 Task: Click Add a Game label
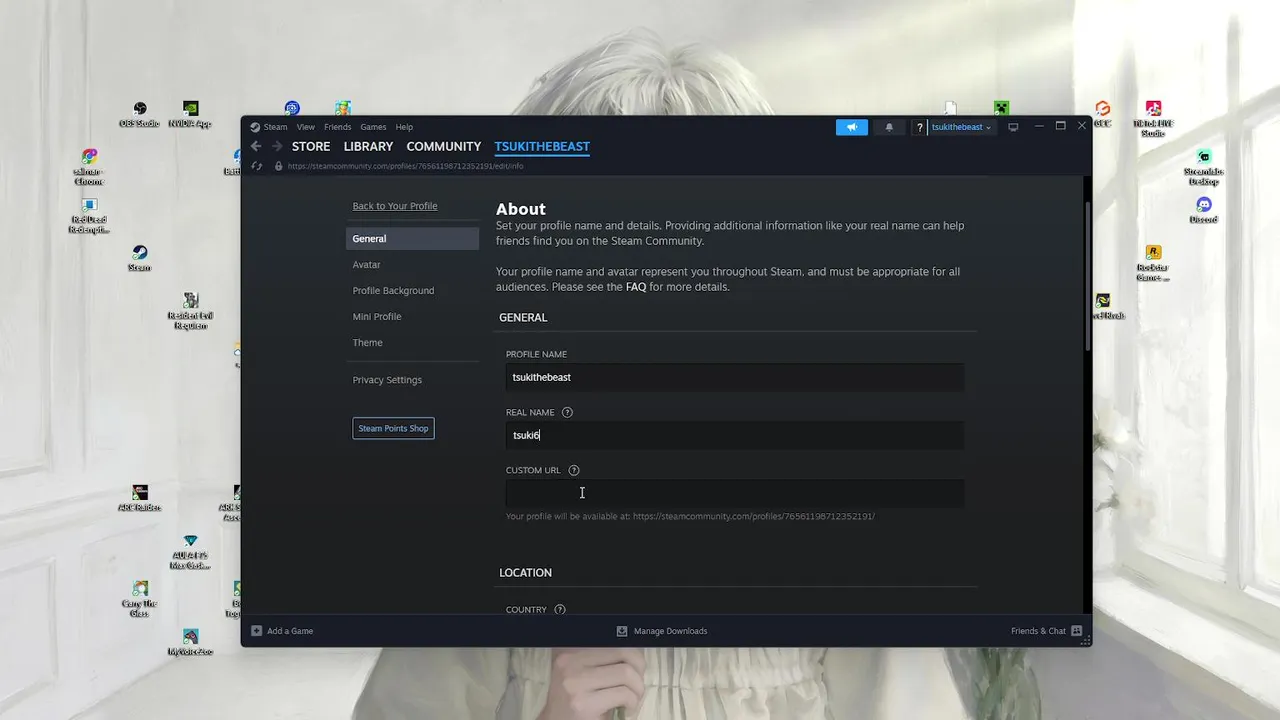290,631
